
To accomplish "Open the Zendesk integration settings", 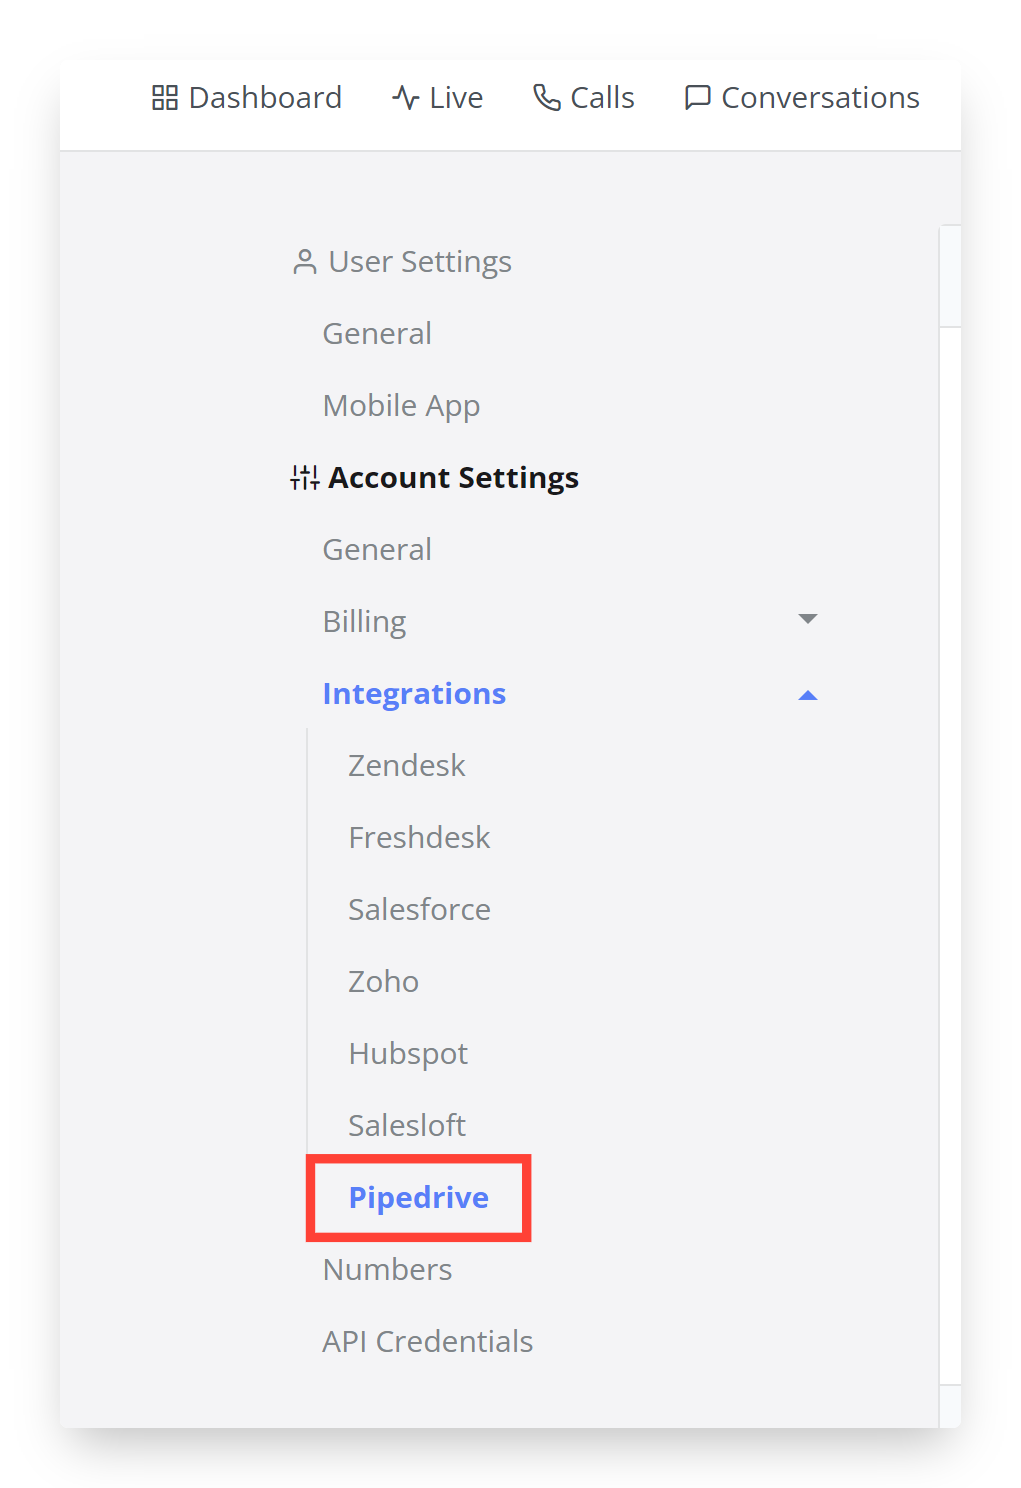I will (x=406, y=765).
